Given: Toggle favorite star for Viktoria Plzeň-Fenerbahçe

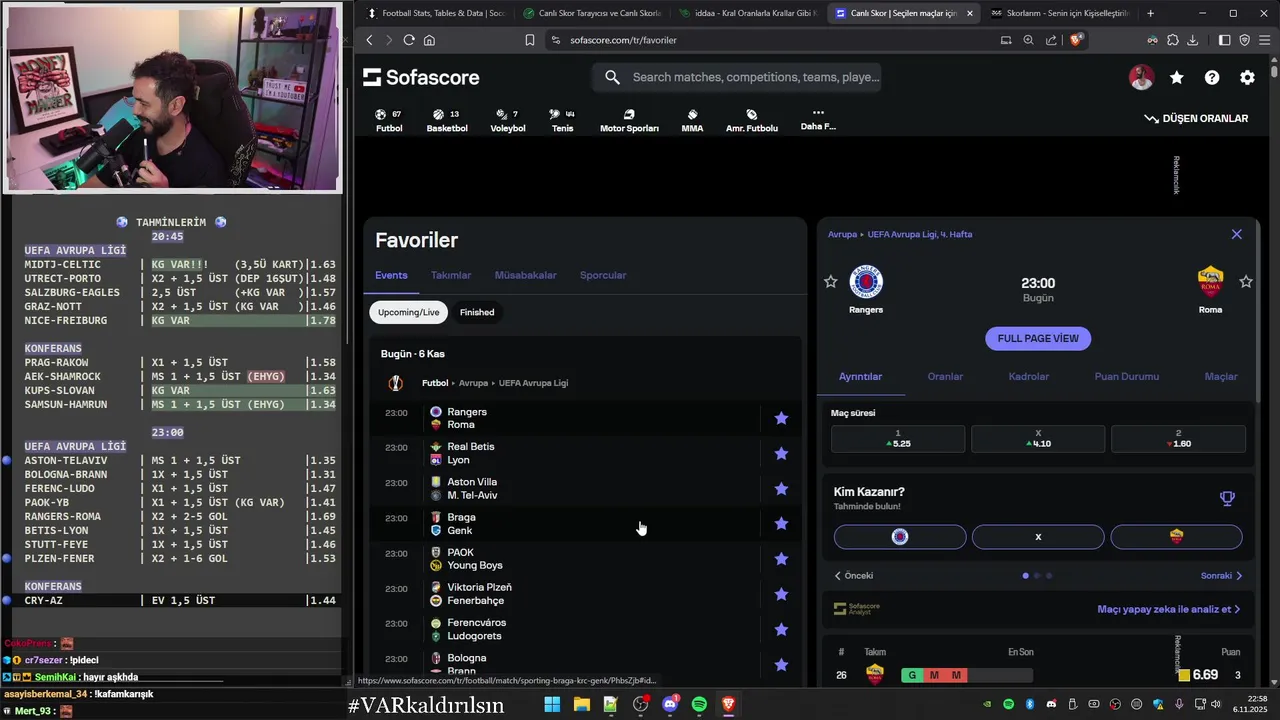Looking at the screenshot, I should click(x=781, y=594).
